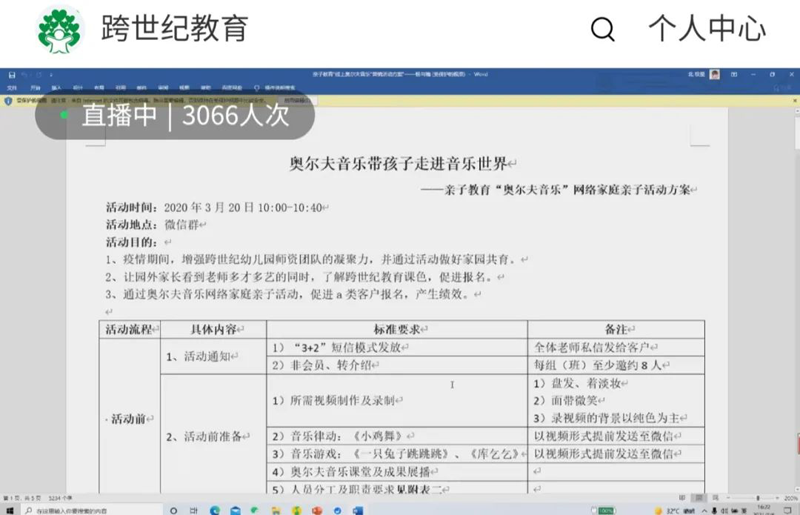800x515 pixels.
Task: Switch to the 开始 ribbon tab
Action: (35, 88)
